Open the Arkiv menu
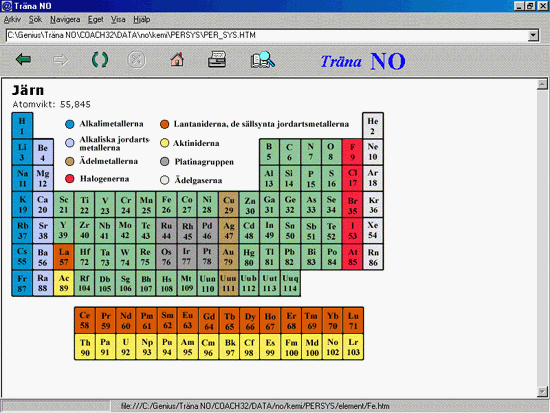 (x=12, y=20)
